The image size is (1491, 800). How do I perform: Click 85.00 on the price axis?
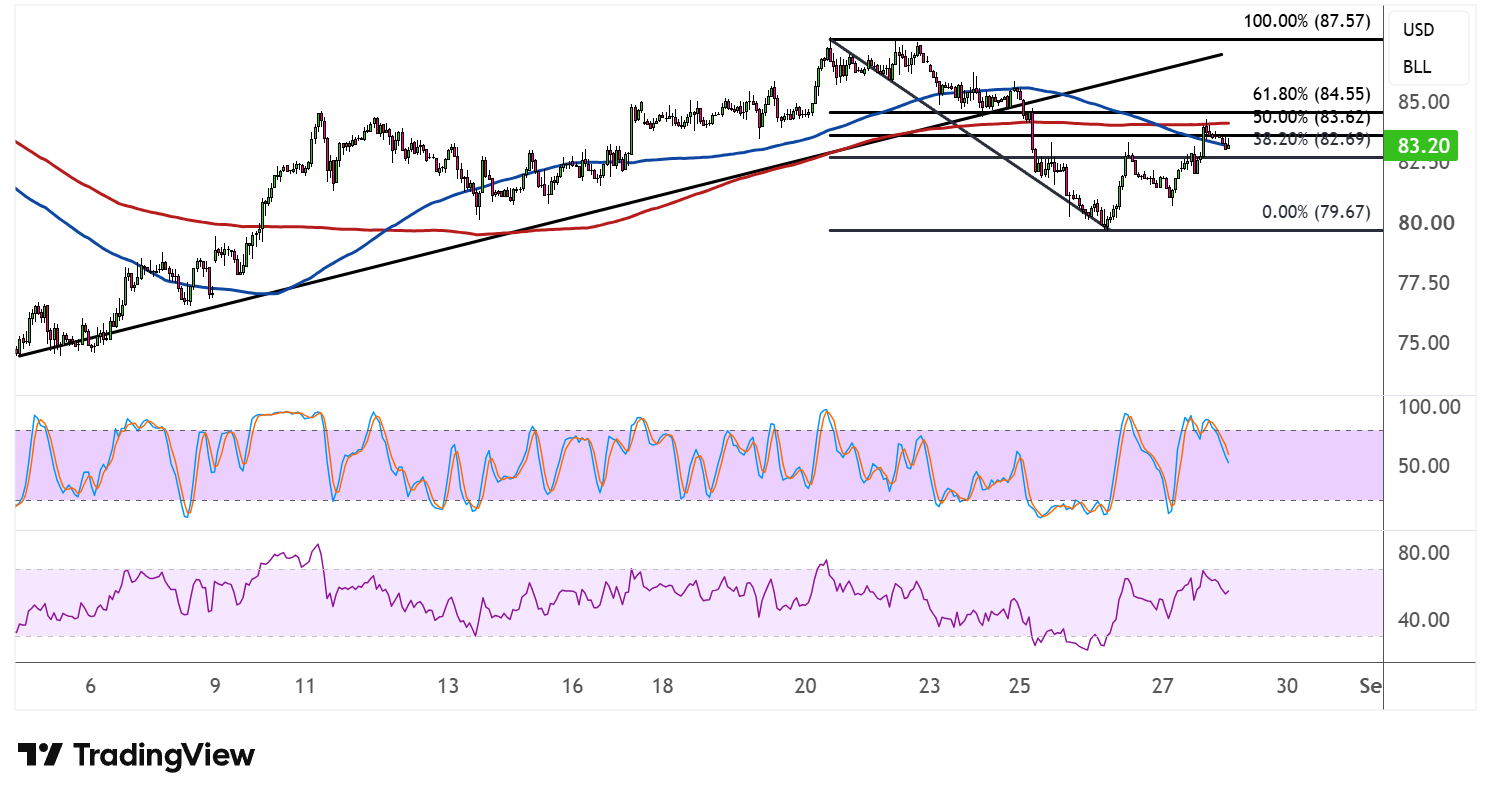pos(1424,102)
